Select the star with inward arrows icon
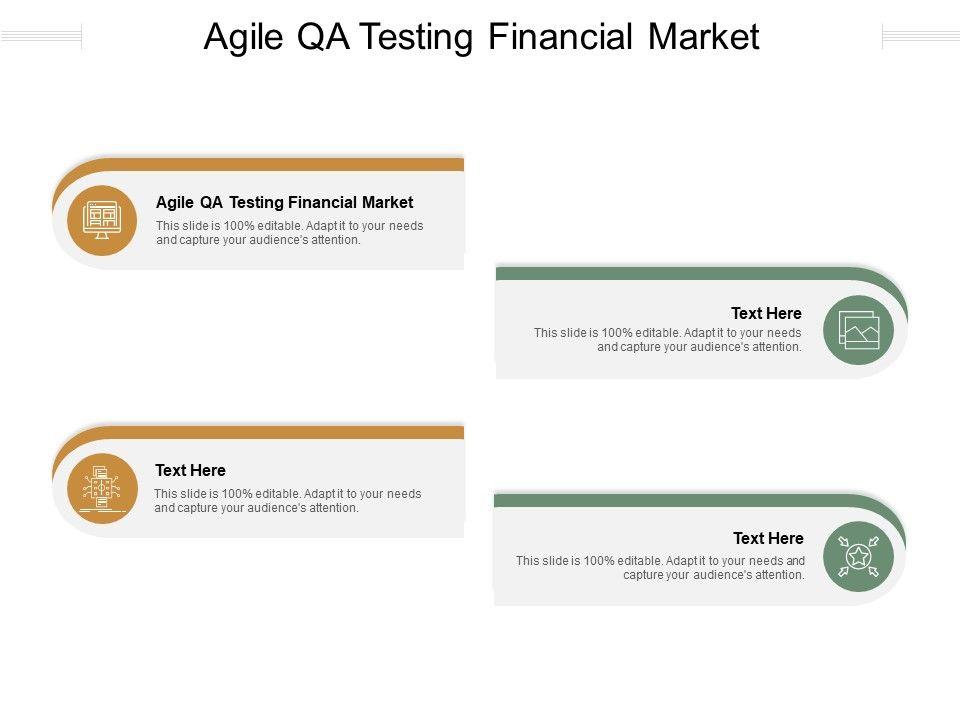The image size is (960, 720). [858, 557]
